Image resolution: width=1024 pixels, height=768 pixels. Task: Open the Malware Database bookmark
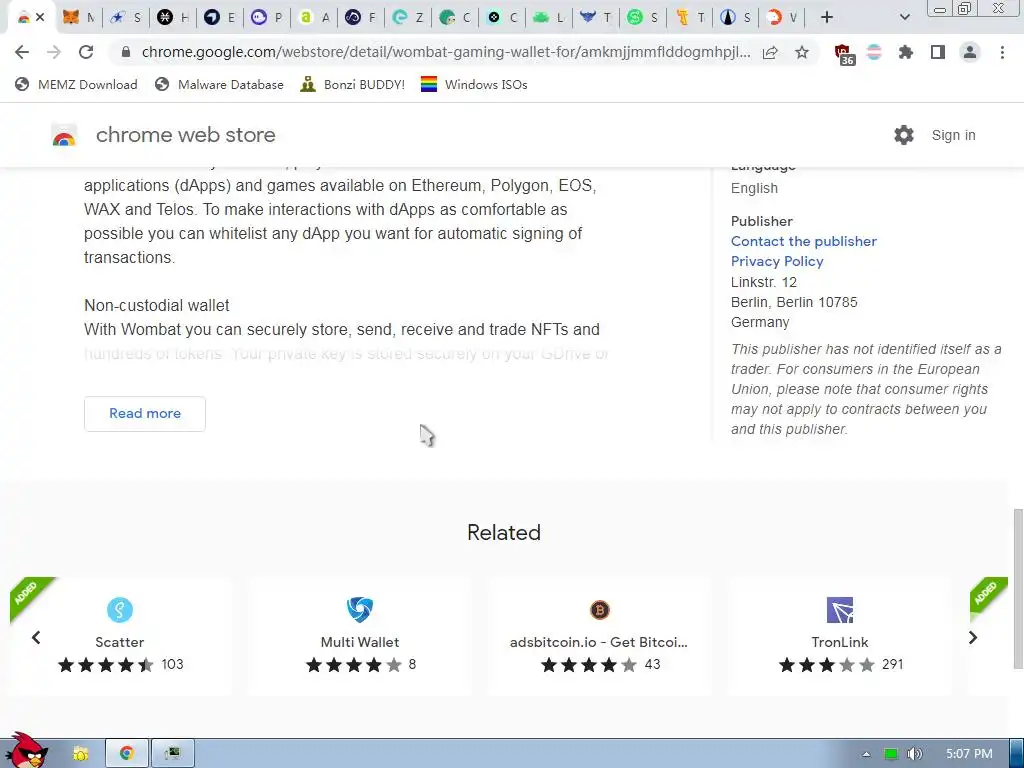pos(219,84)
